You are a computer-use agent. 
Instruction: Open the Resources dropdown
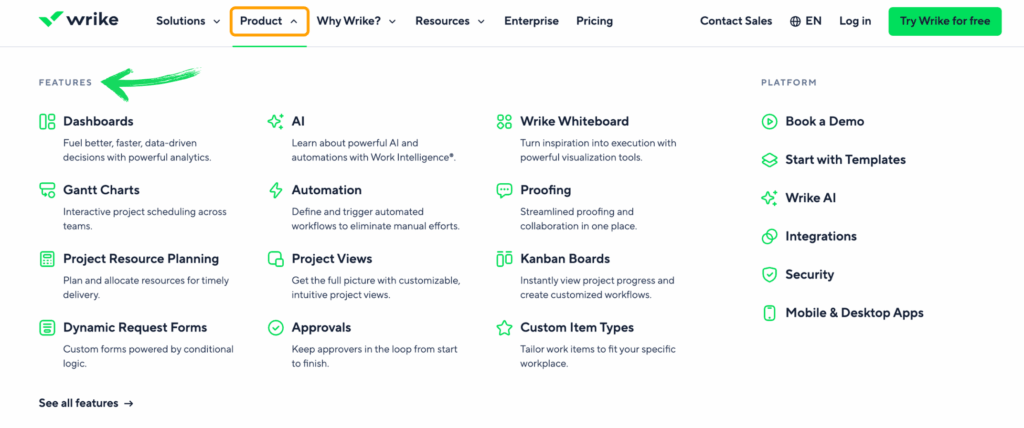(x=450, y=21)
